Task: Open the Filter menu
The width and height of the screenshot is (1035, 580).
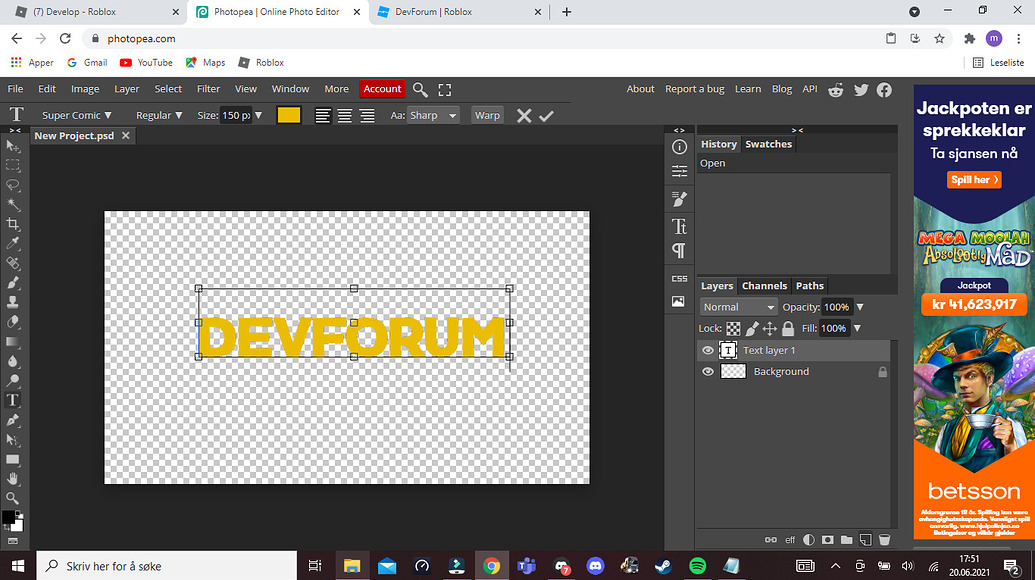Action: pyautogui.click(x=207, y=88)
